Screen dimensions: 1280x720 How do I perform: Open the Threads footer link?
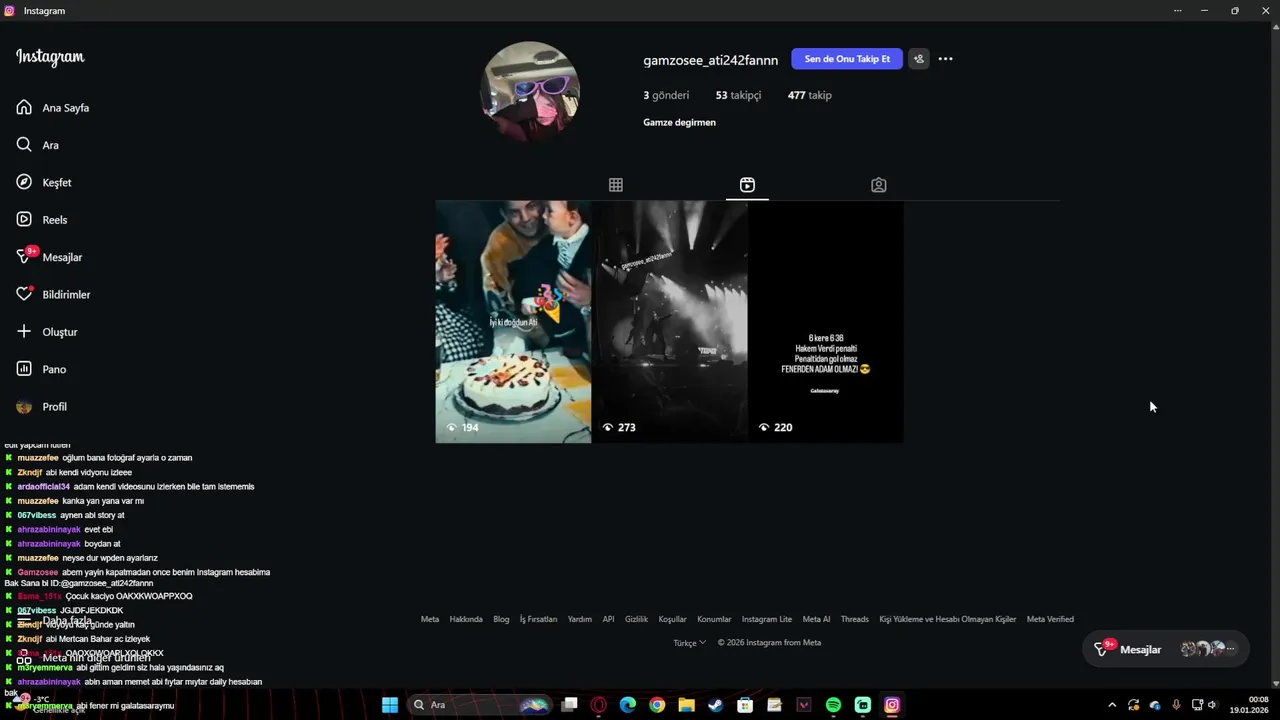[x=855, y=619]
